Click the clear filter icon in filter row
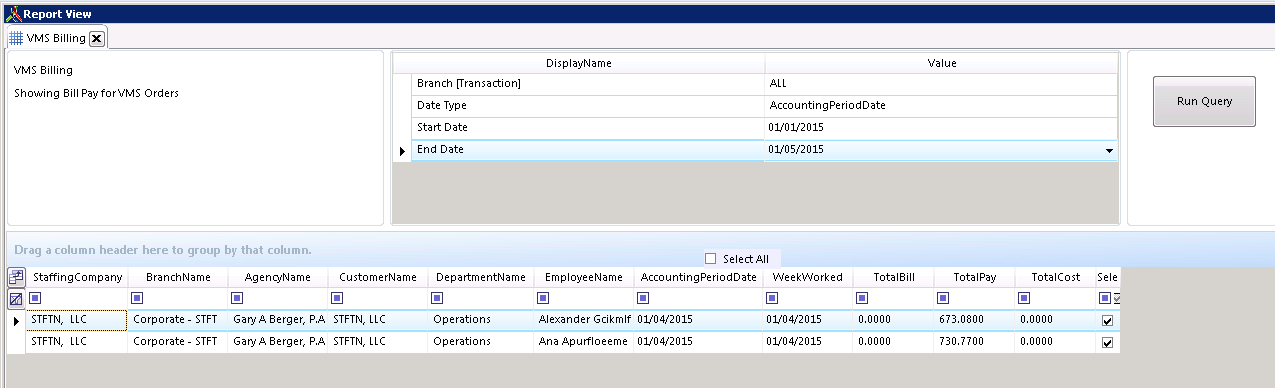This screenshot has height=388, width=1275. (16, 298)
